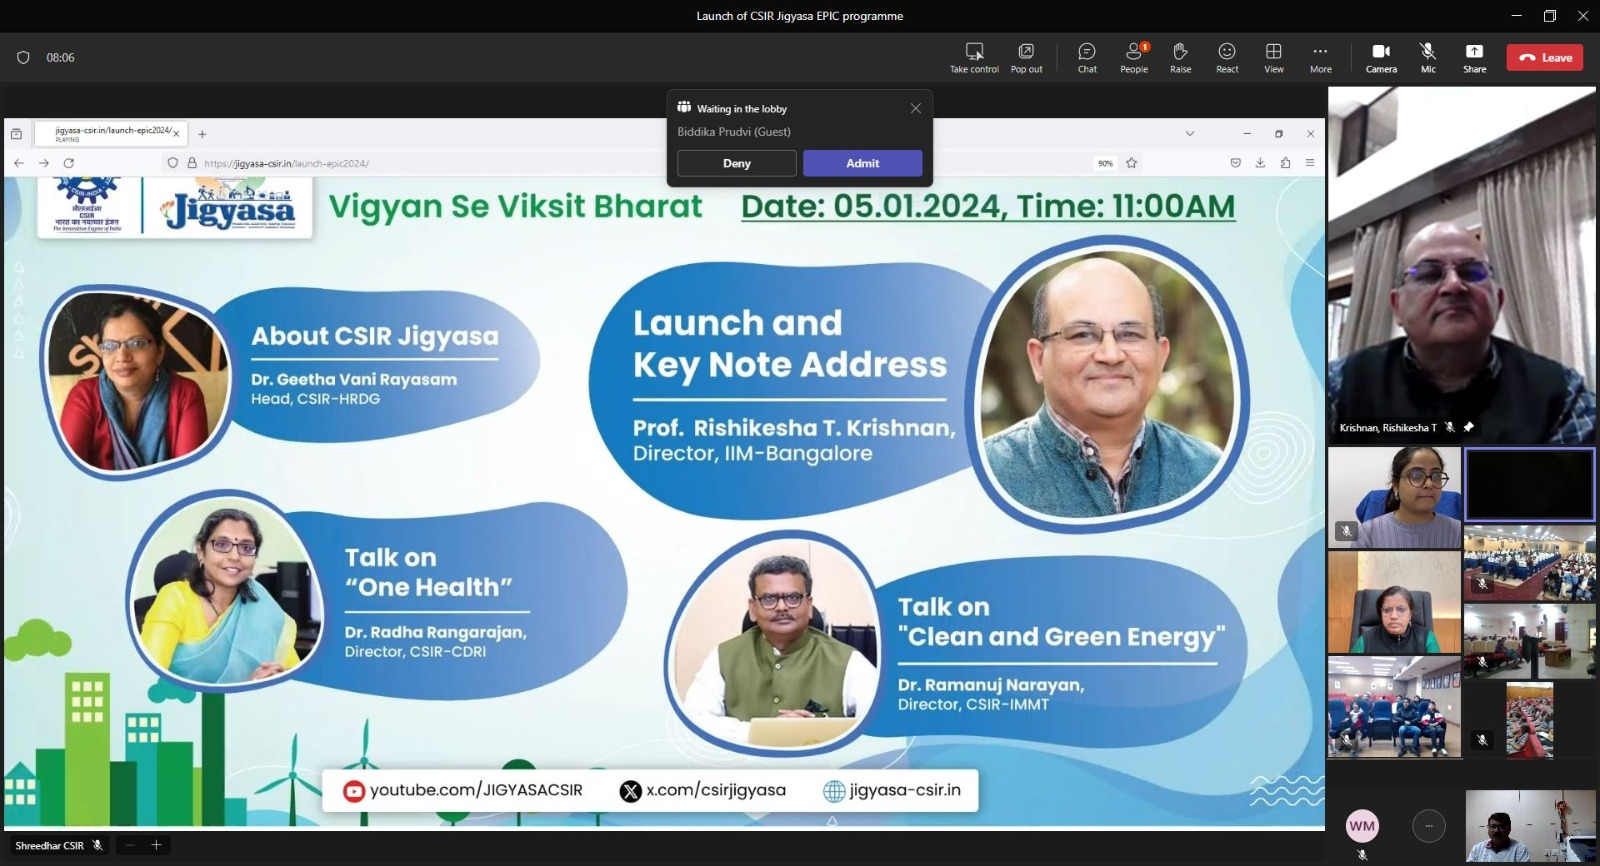Click the shield privacy icon
This screenshot has width=1600, height=866.
(x=23, y=58)
